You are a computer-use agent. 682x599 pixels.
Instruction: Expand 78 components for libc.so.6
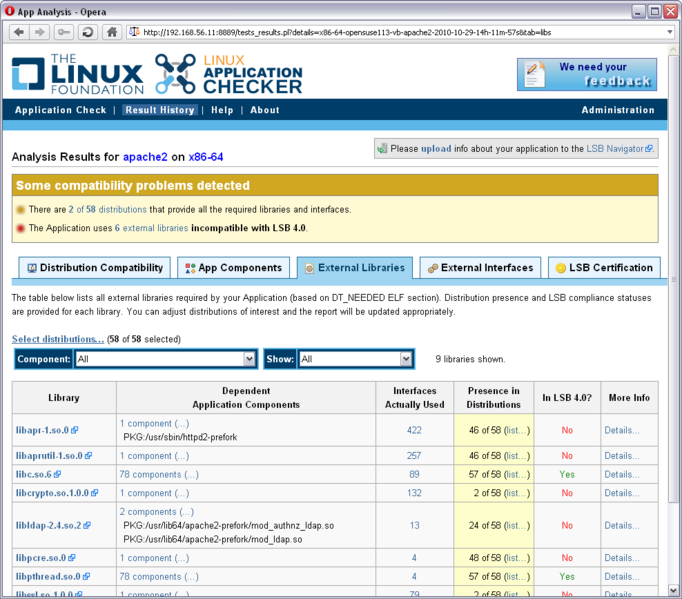[159, 475]
